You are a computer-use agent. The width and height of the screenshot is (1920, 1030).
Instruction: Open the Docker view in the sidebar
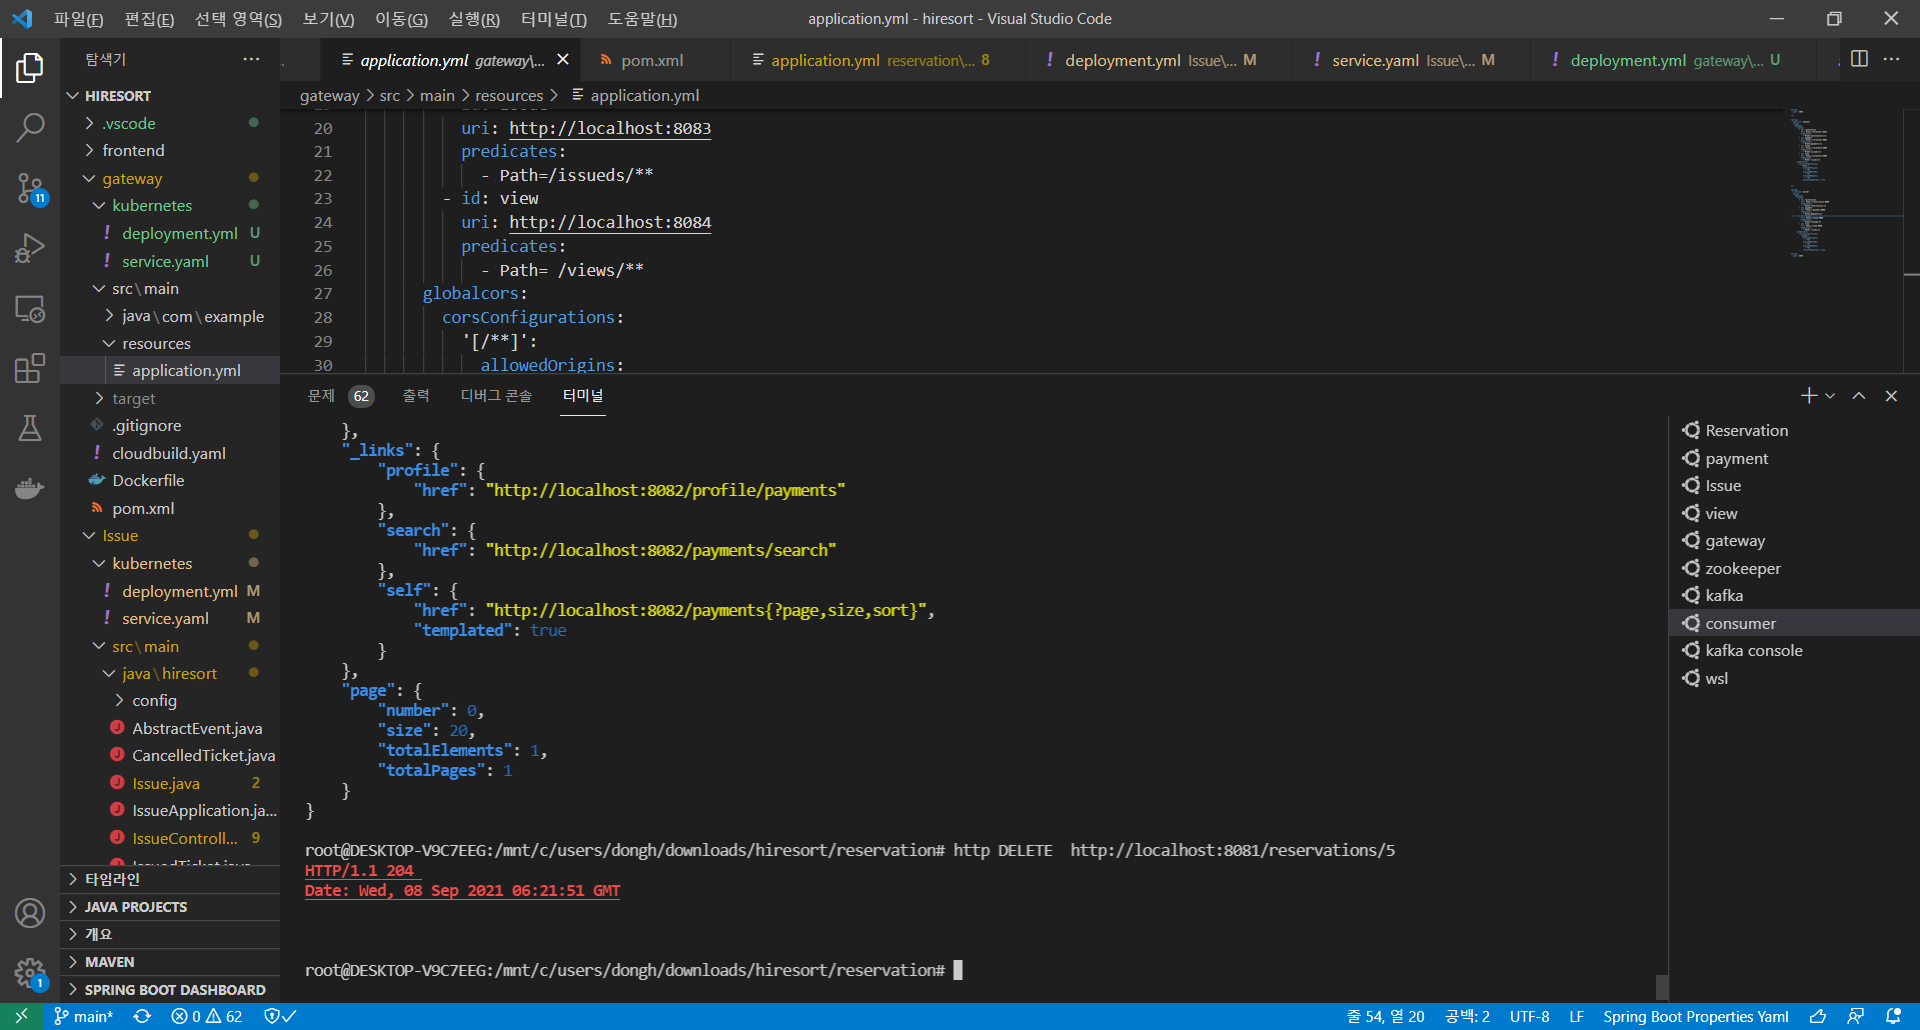(30, 488)
